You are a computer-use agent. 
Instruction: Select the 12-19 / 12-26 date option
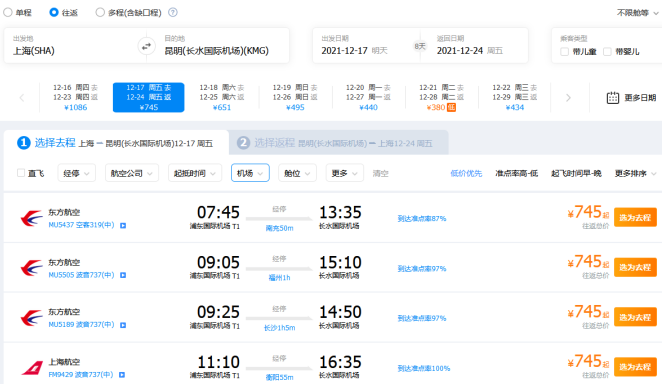(x=295, y=97)
